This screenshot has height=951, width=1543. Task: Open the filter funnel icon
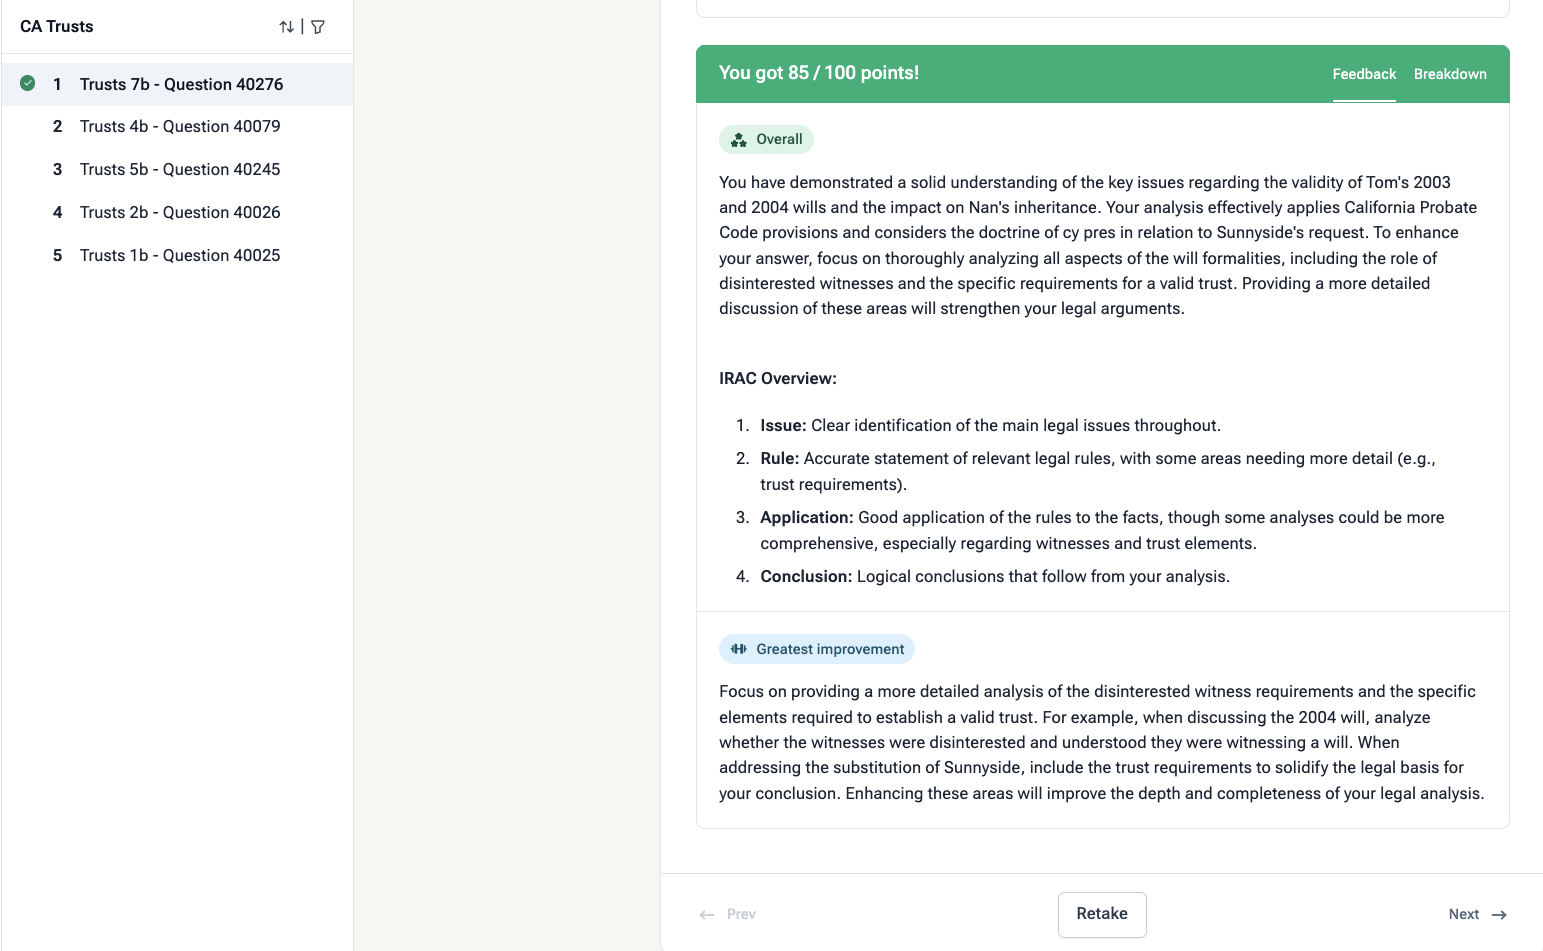(x=318, y=27)
